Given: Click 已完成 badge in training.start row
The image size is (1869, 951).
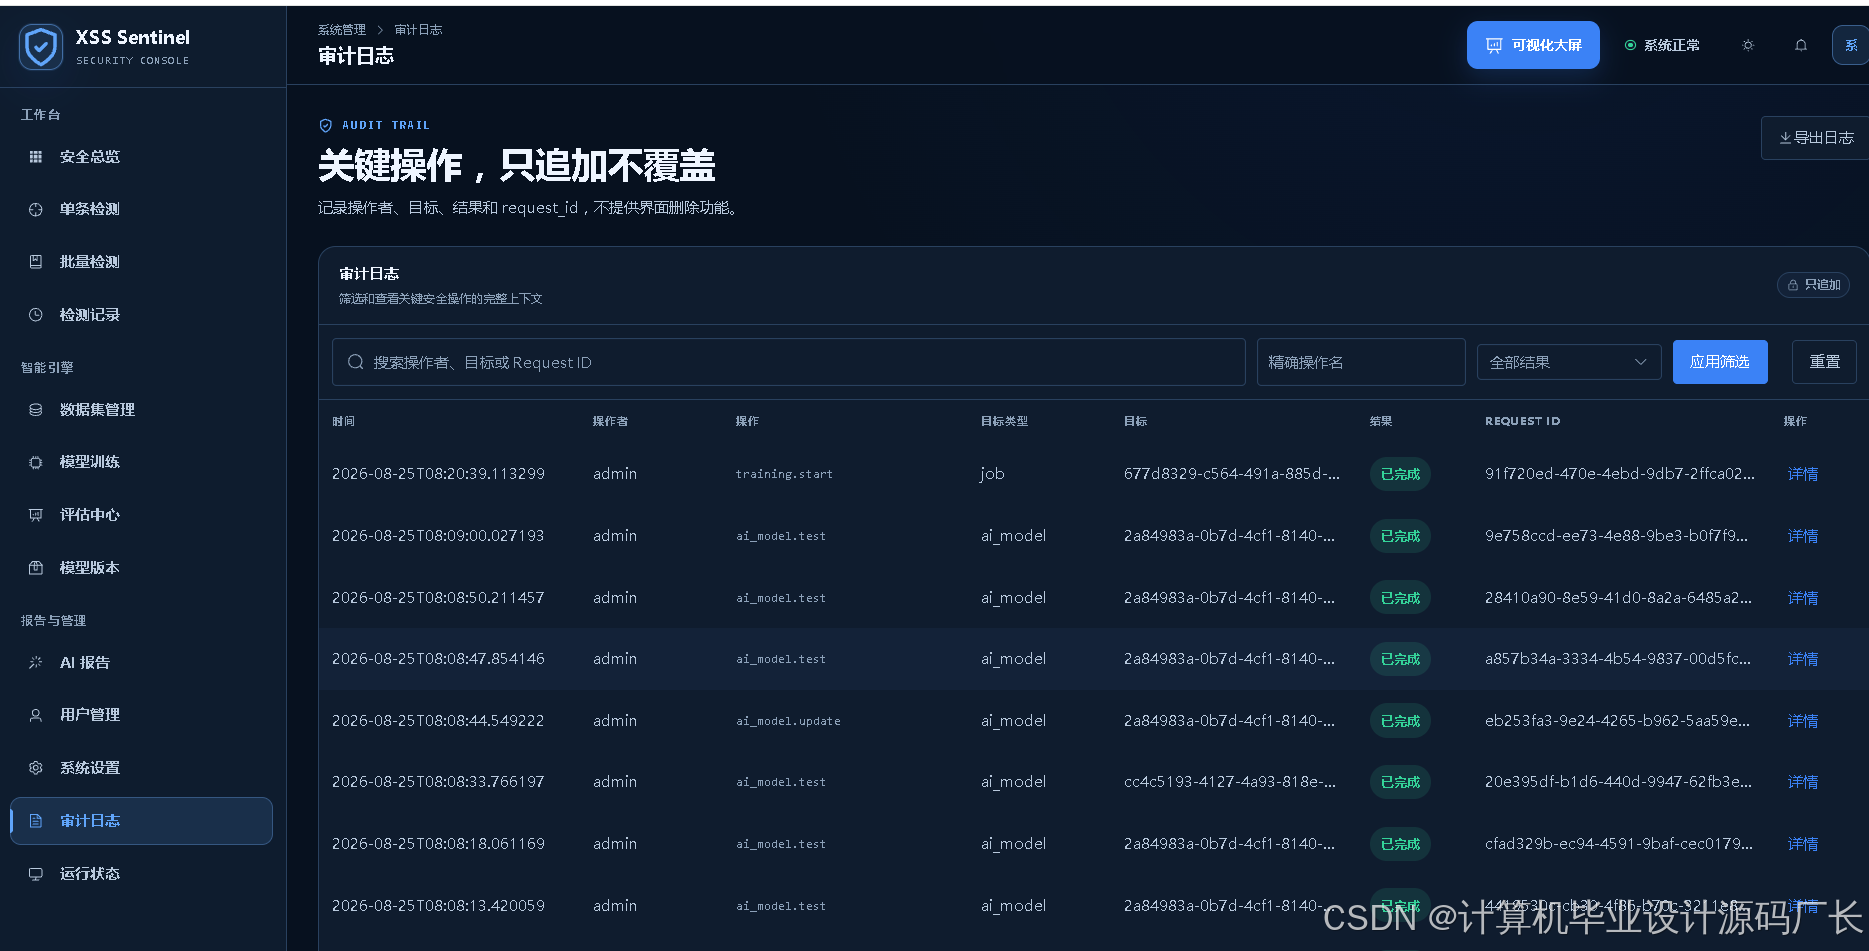Looking at the screenshot, I should tap(1400, 474).
